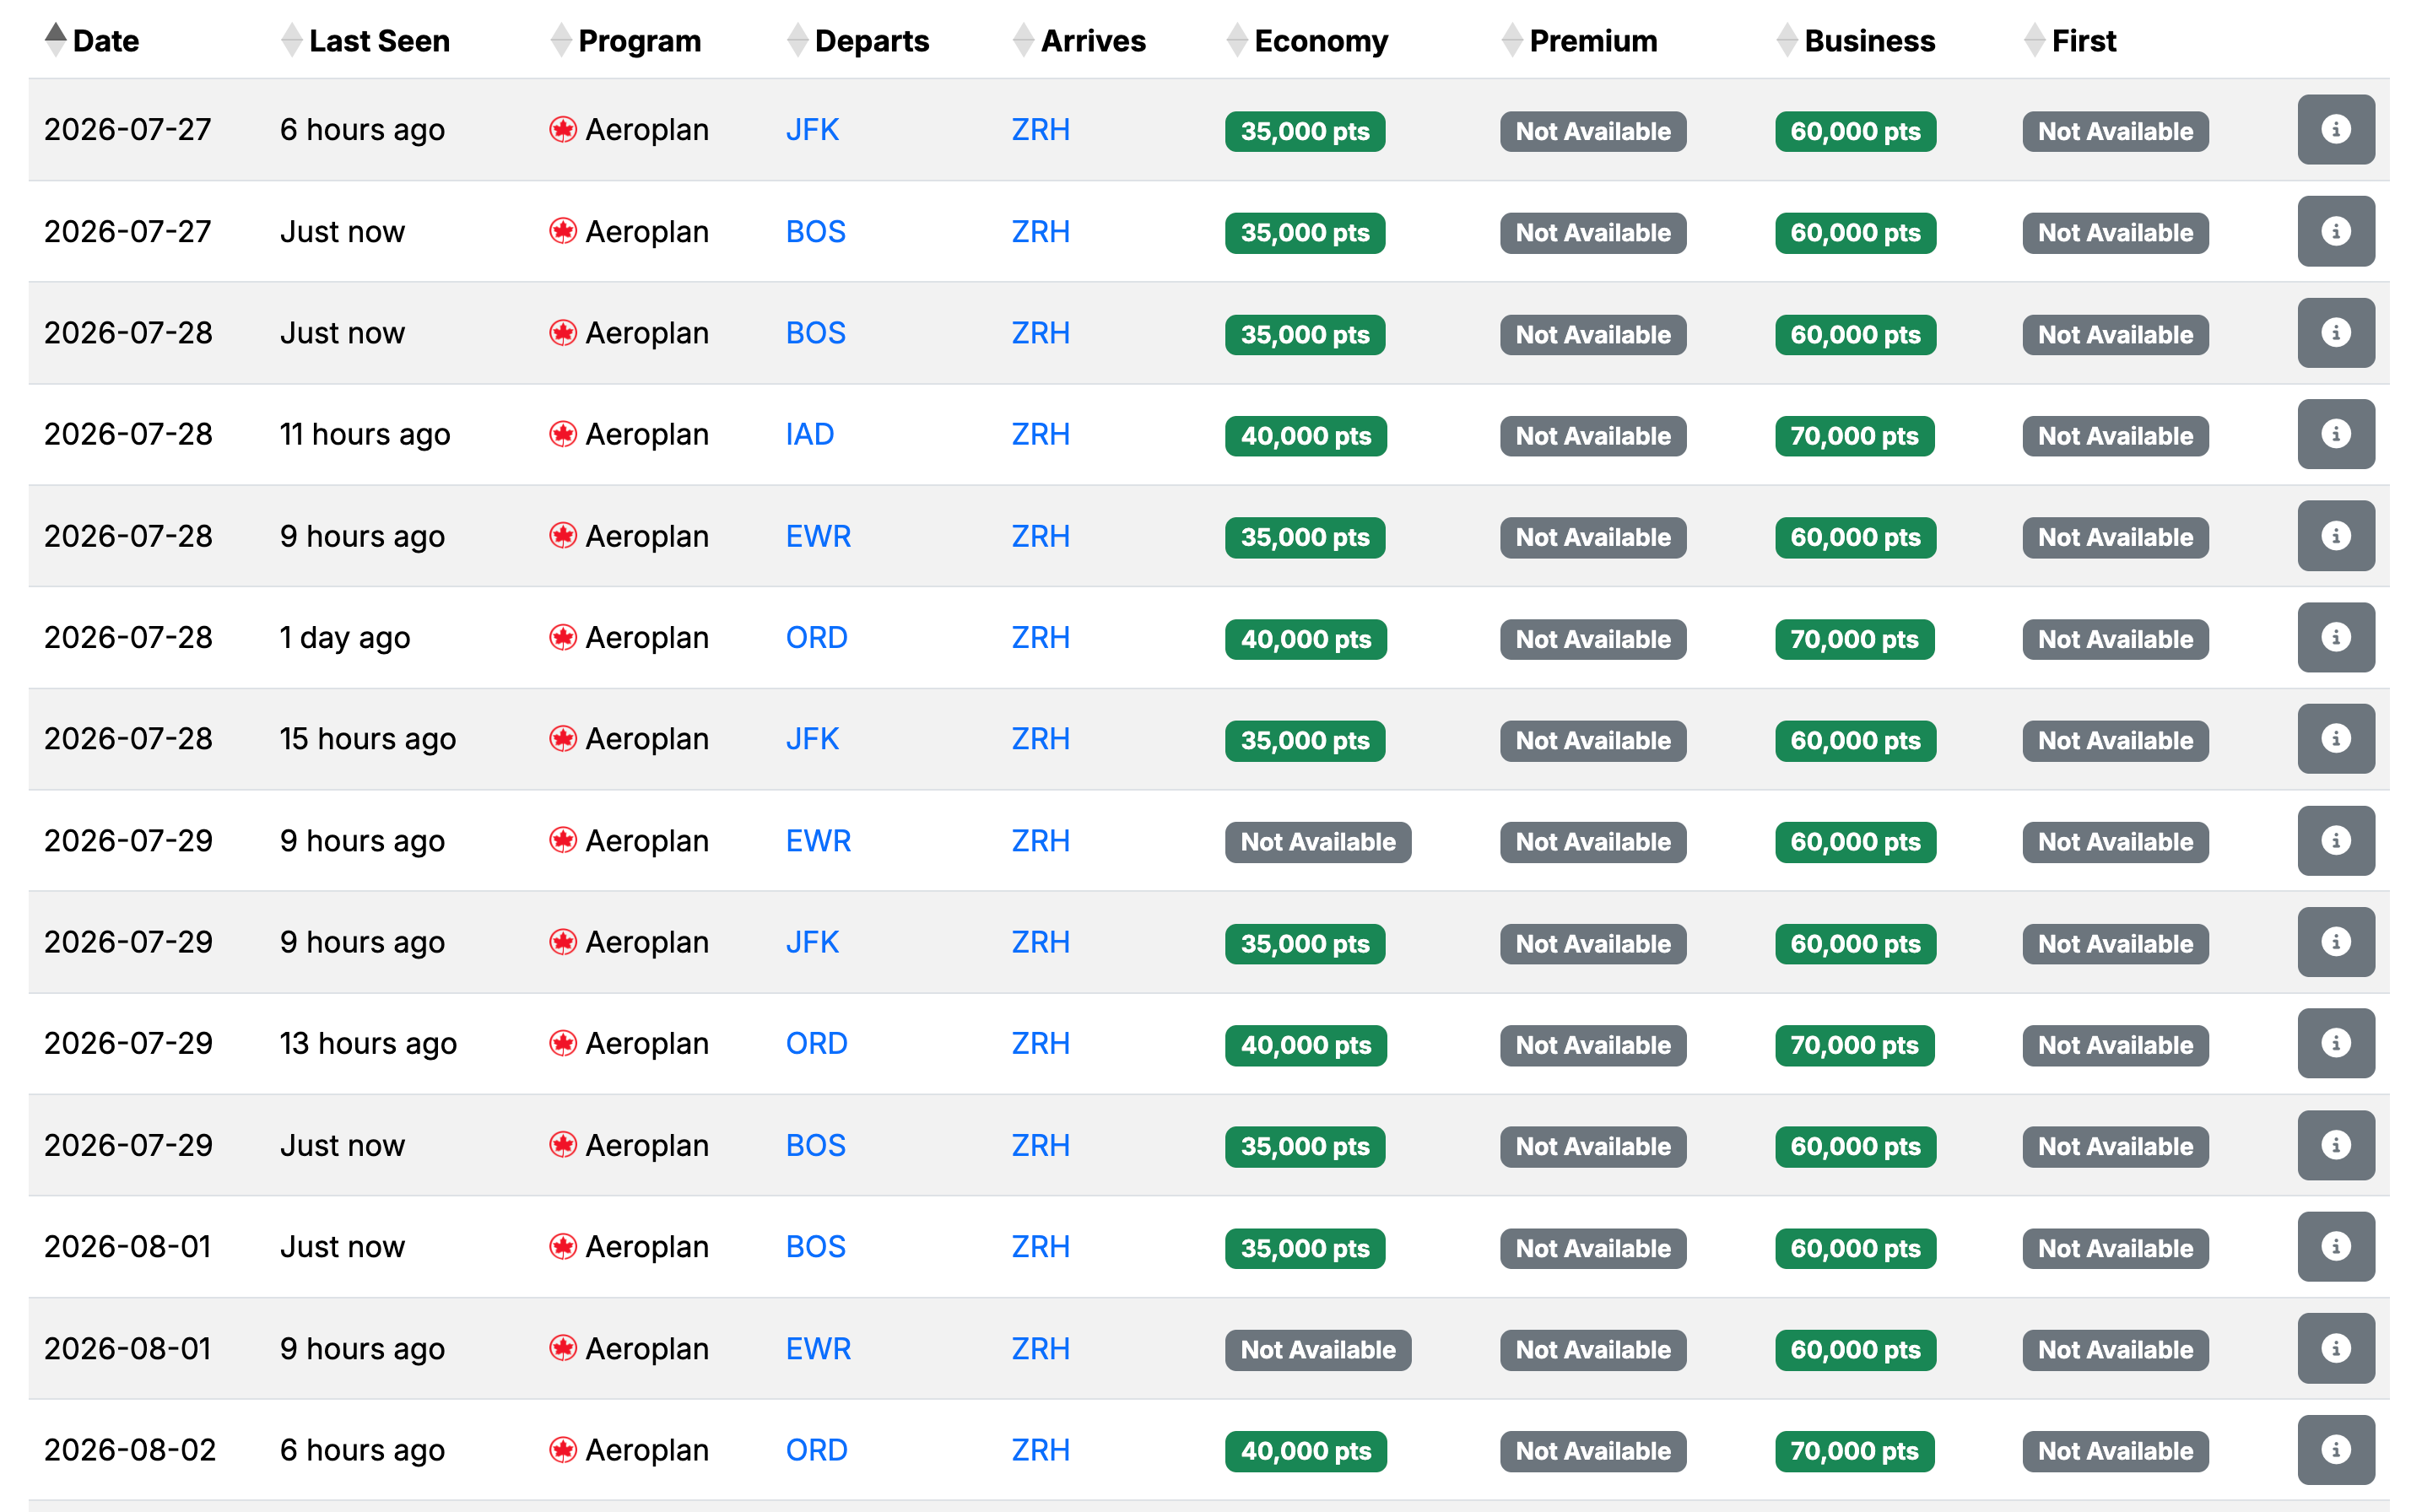Sort by Departs column header
Viewport: 2422px width, 1512px height.
[871, 41]
